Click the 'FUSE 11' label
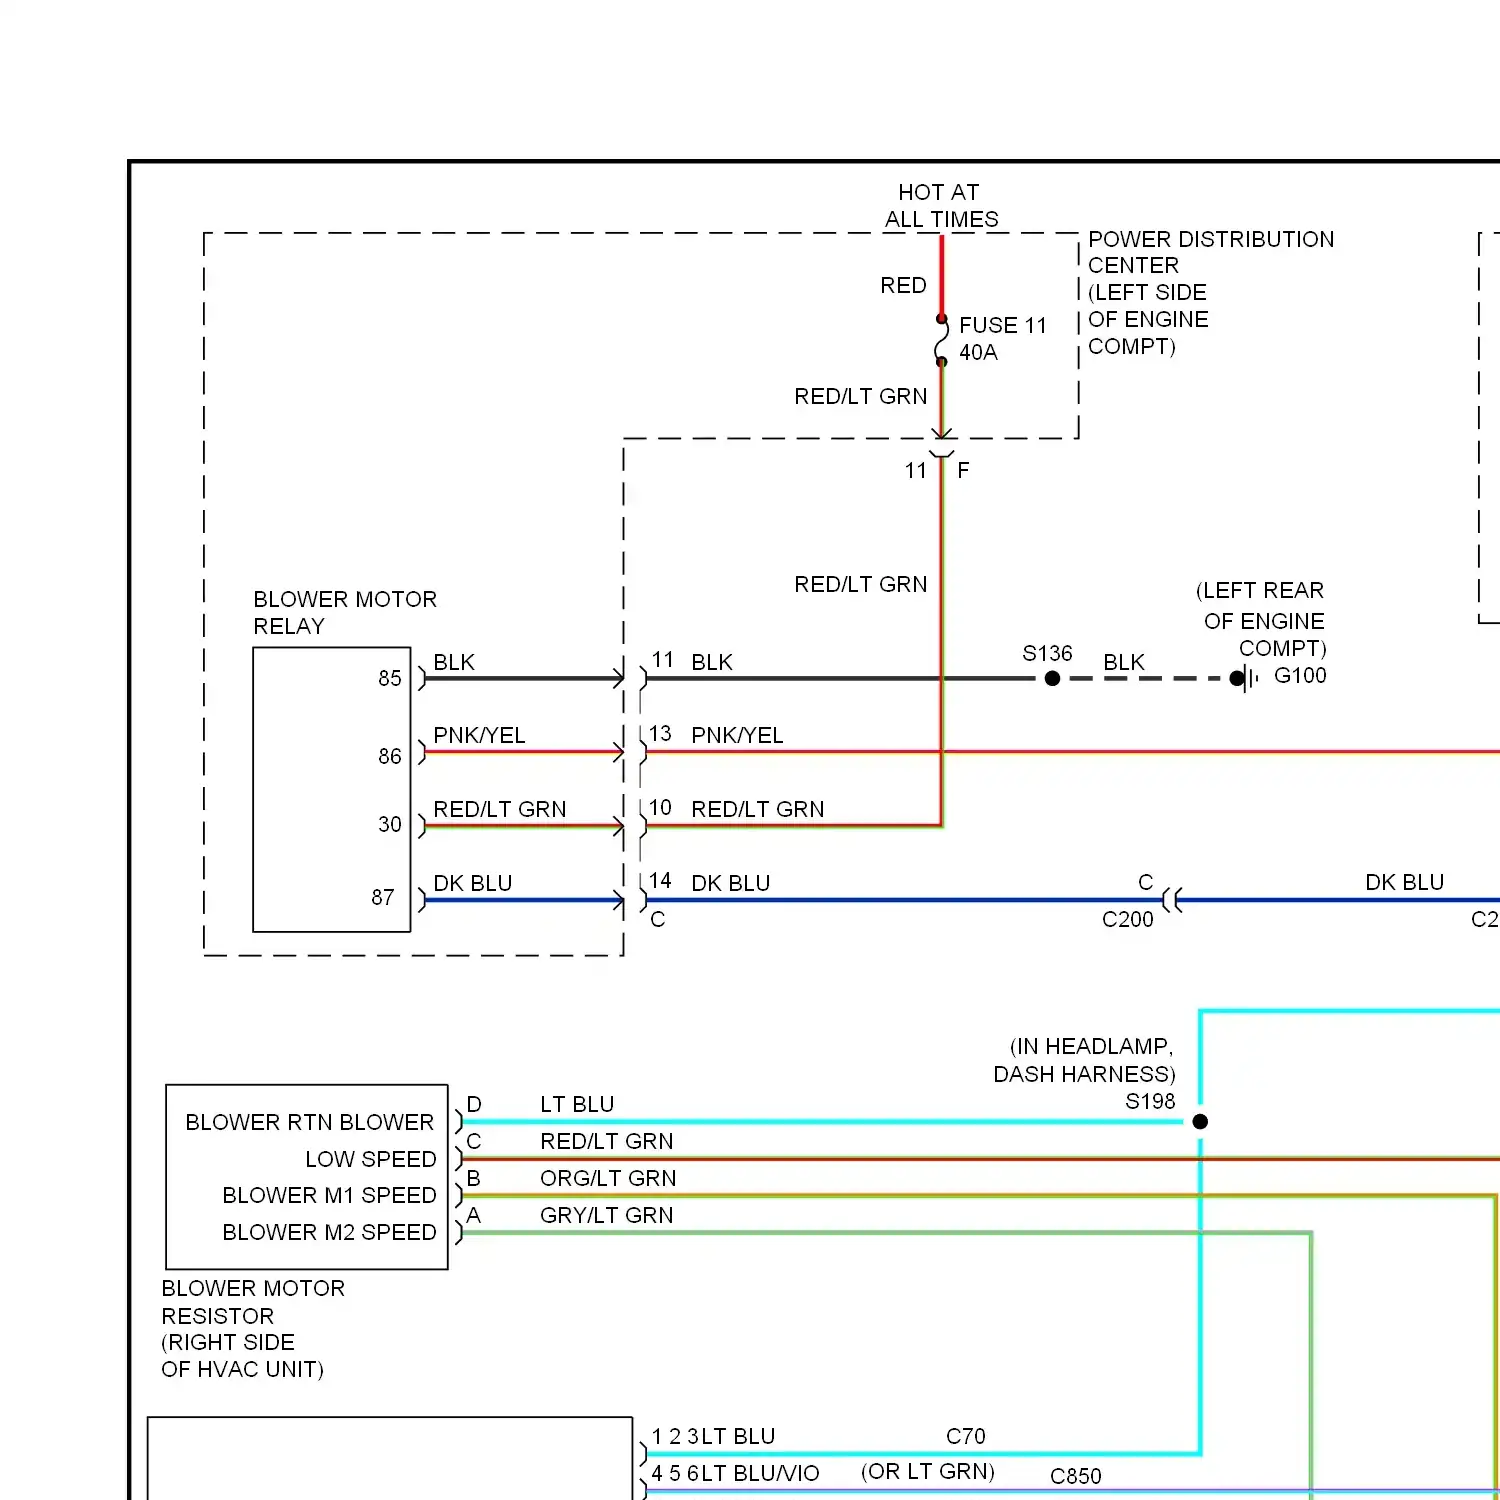1500x1500 pixels. 1002,325
